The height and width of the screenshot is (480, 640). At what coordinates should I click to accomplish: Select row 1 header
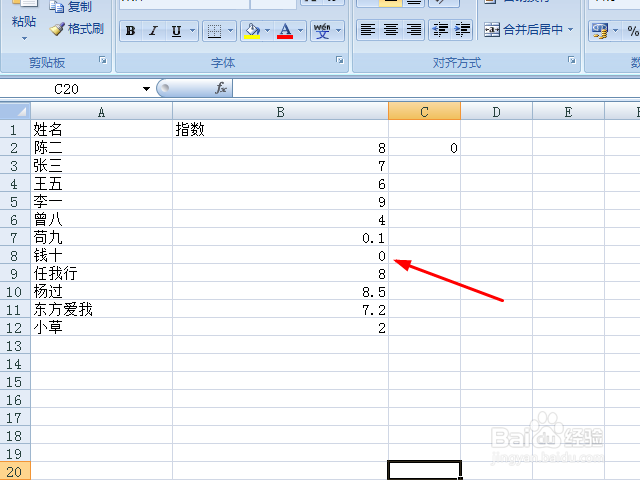coord(15,129)
